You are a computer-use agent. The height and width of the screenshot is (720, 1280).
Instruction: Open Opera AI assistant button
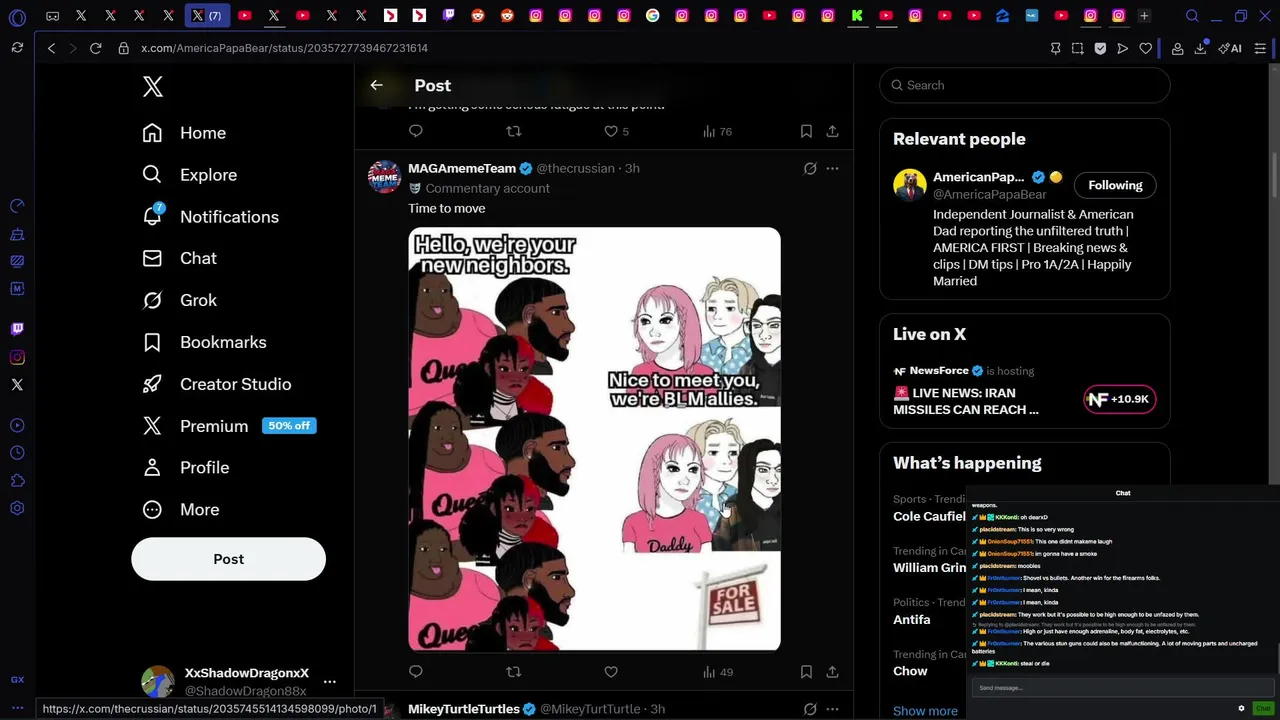(x=1230, y=48)
